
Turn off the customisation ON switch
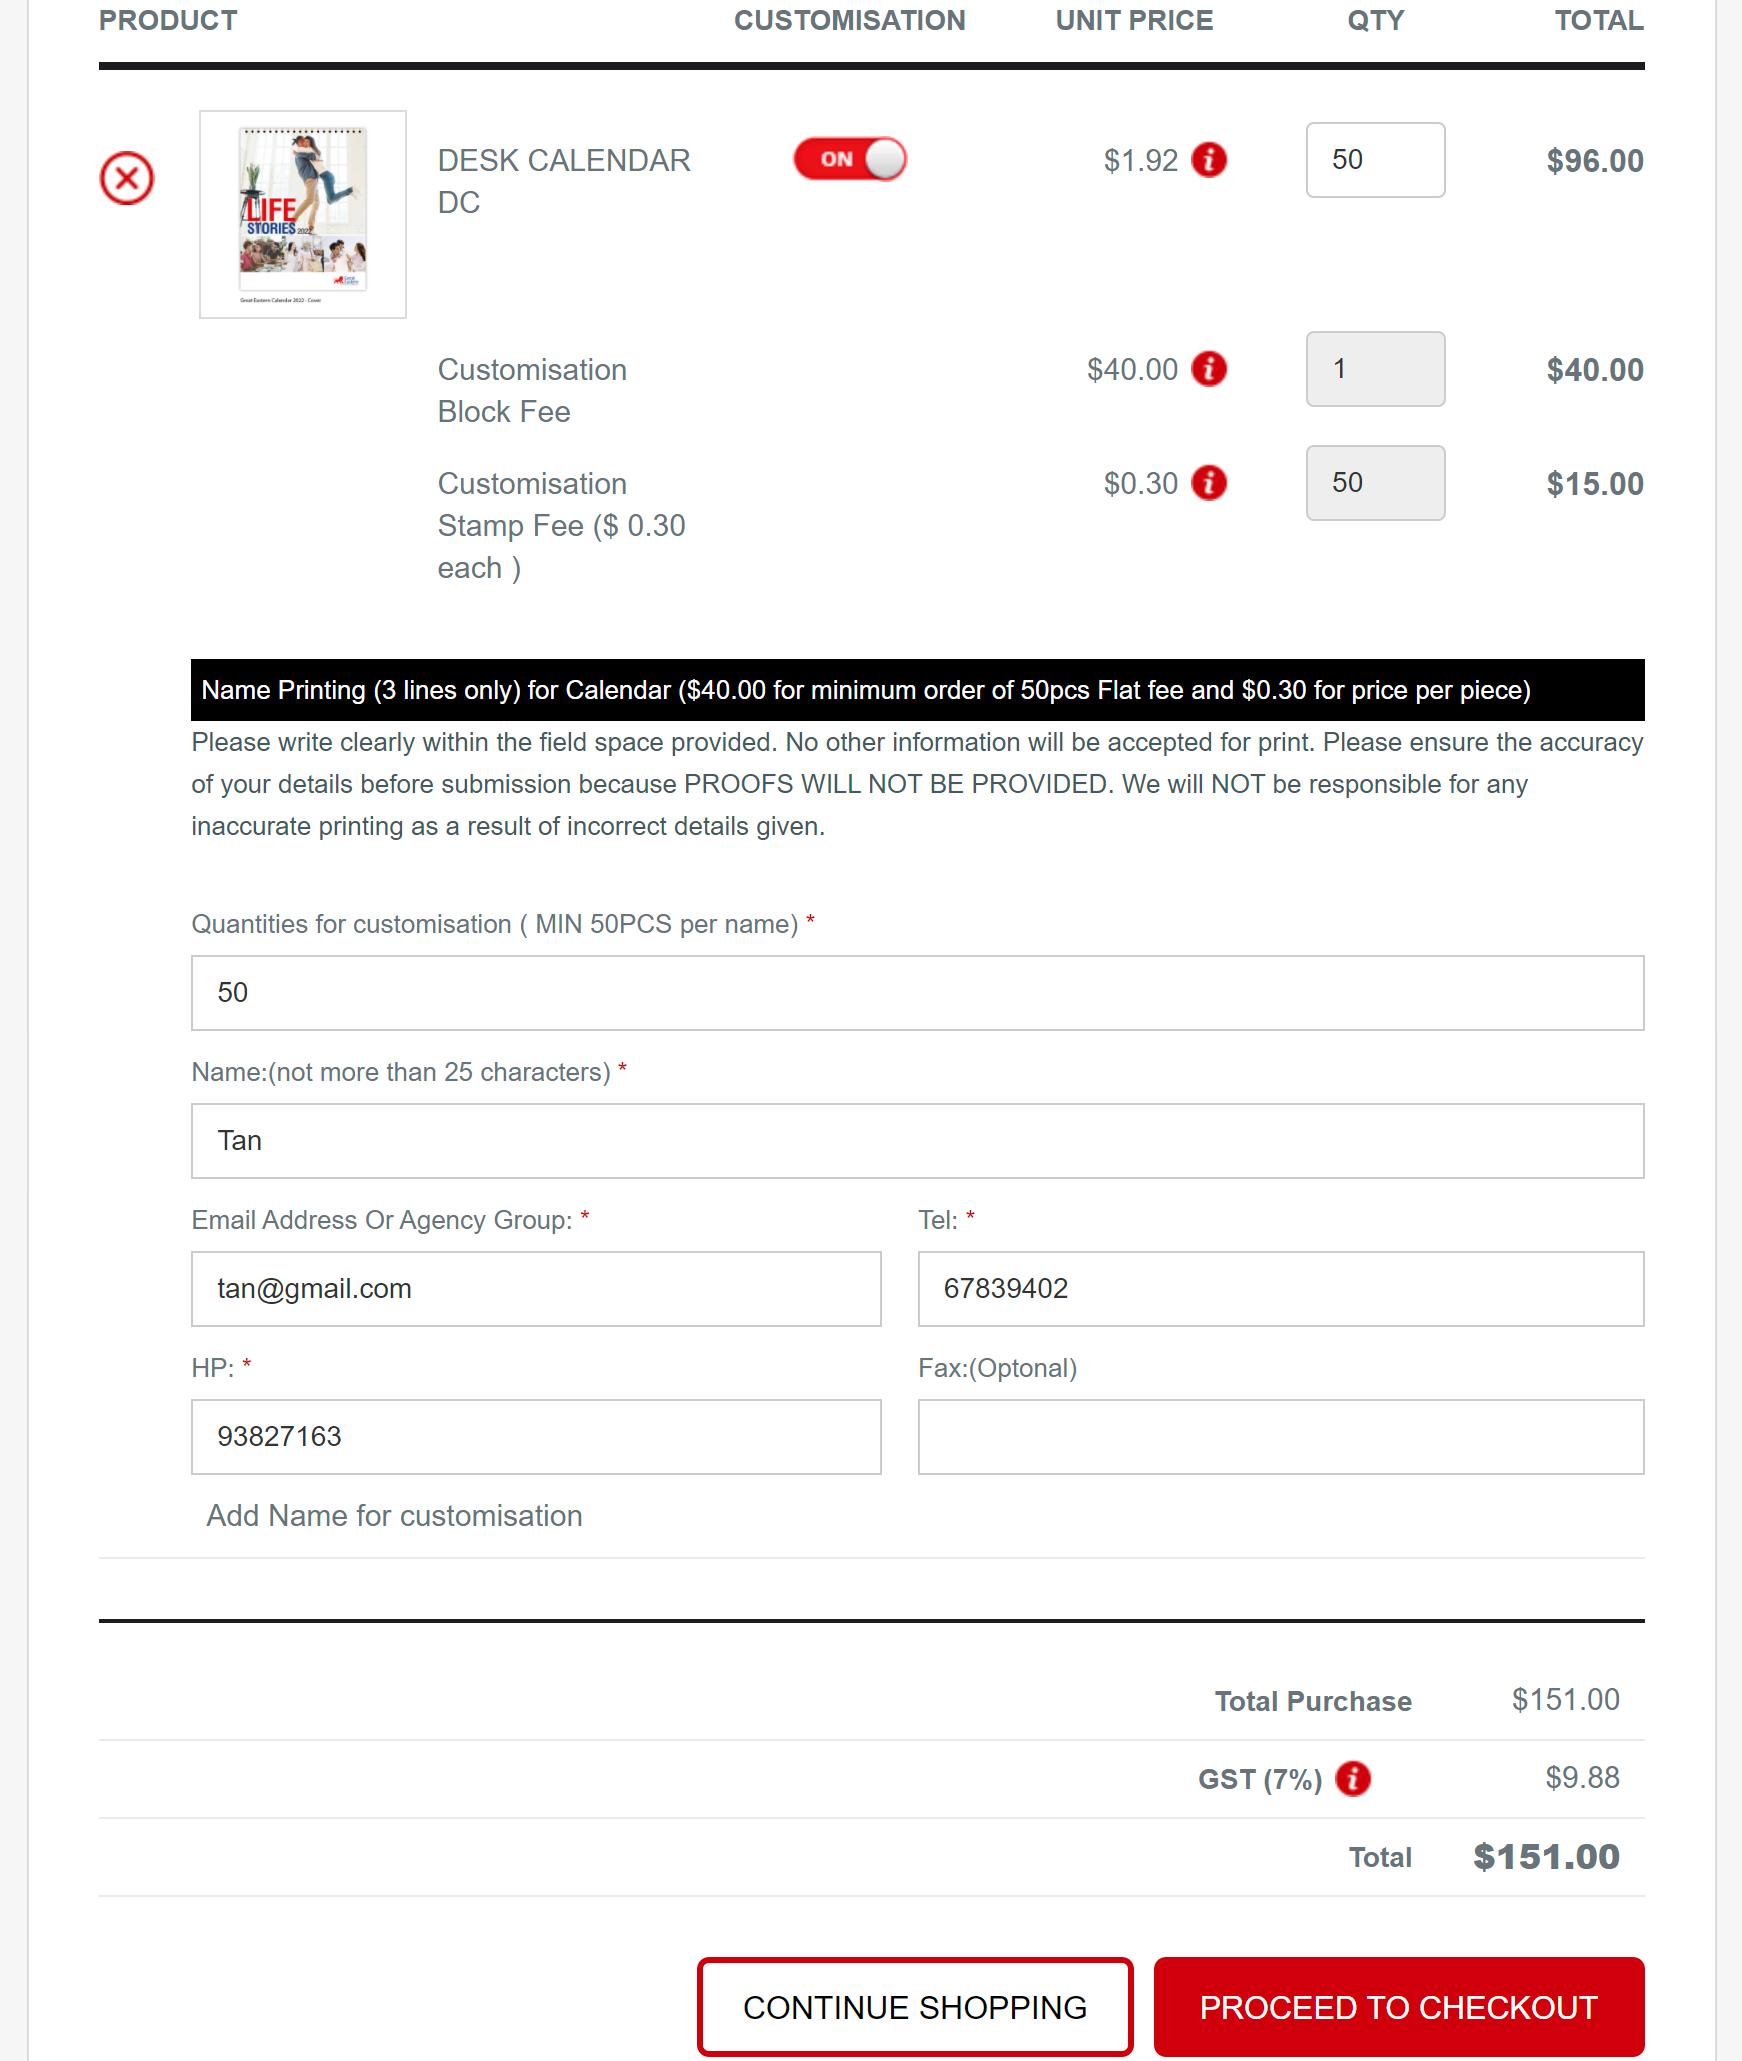pos(850,160)
